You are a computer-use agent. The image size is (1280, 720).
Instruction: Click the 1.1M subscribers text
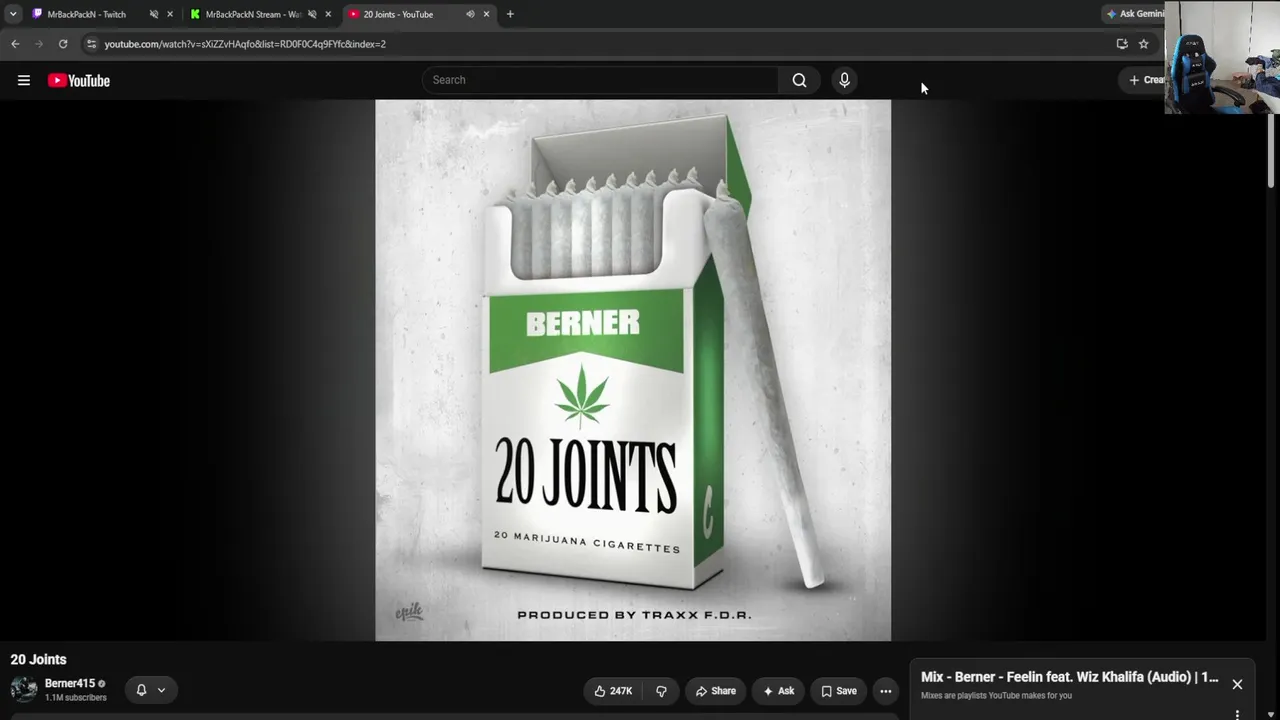pos(76,698)
